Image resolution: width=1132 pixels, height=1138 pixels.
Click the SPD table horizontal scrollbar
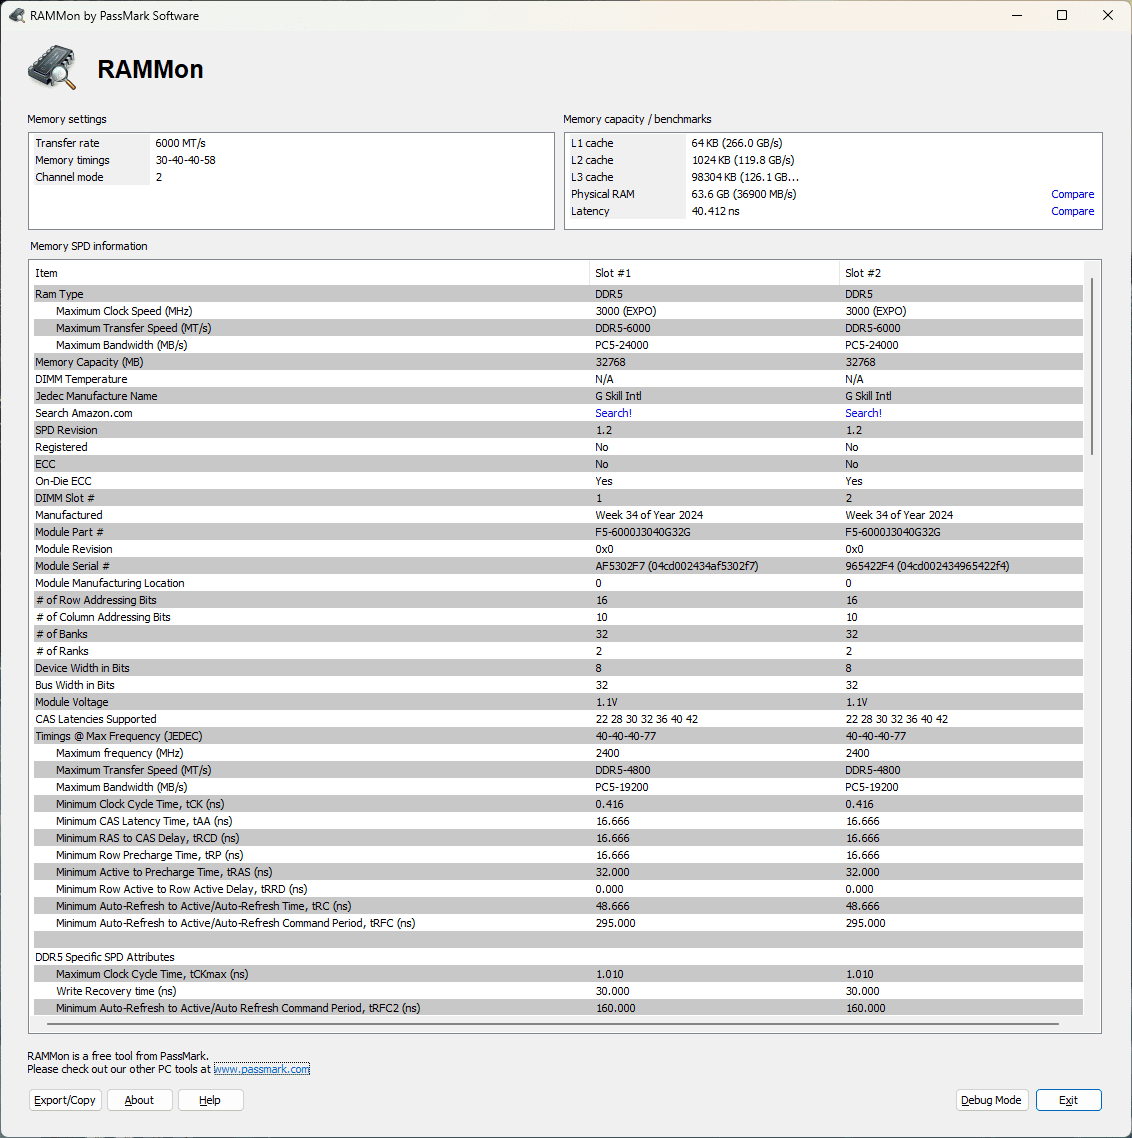tap(553, 1024)
